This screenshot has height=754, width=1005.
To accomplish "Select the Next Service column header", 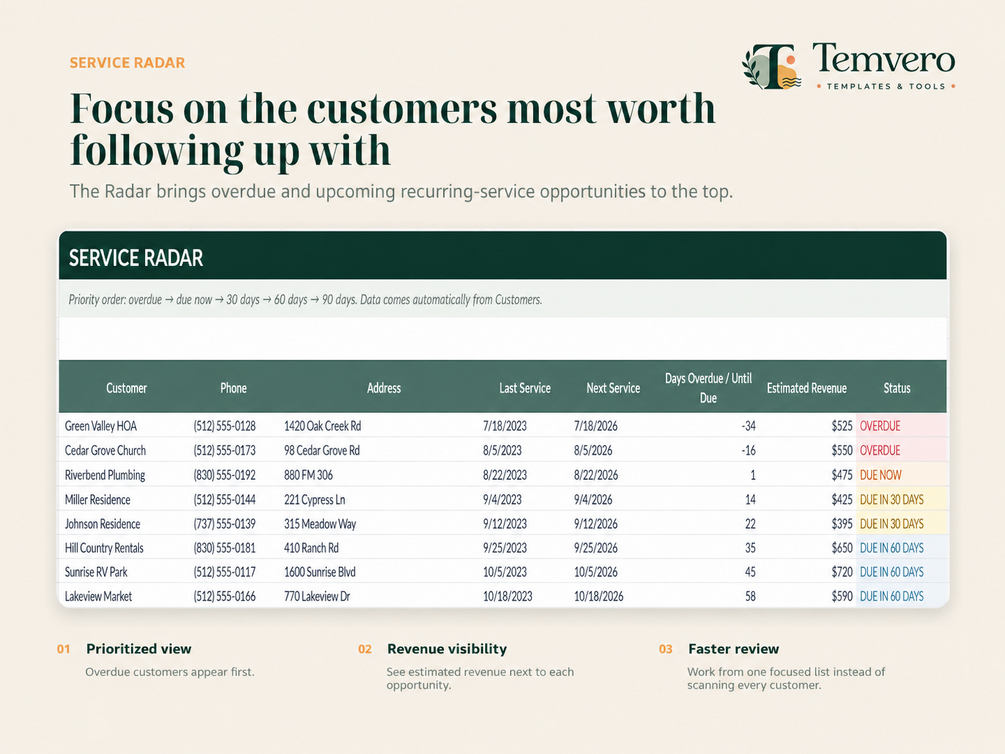I will click(x=613, y=388).
